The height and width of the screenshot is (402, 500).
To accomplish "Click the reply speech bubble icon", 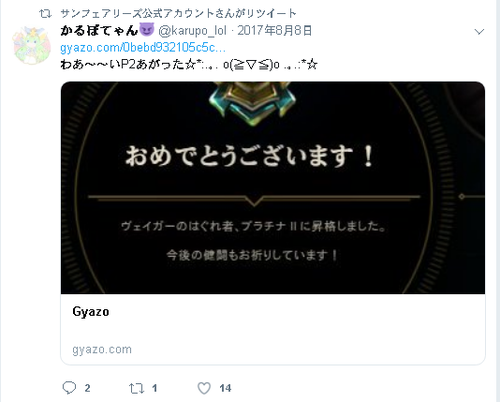I will [69, 388].
